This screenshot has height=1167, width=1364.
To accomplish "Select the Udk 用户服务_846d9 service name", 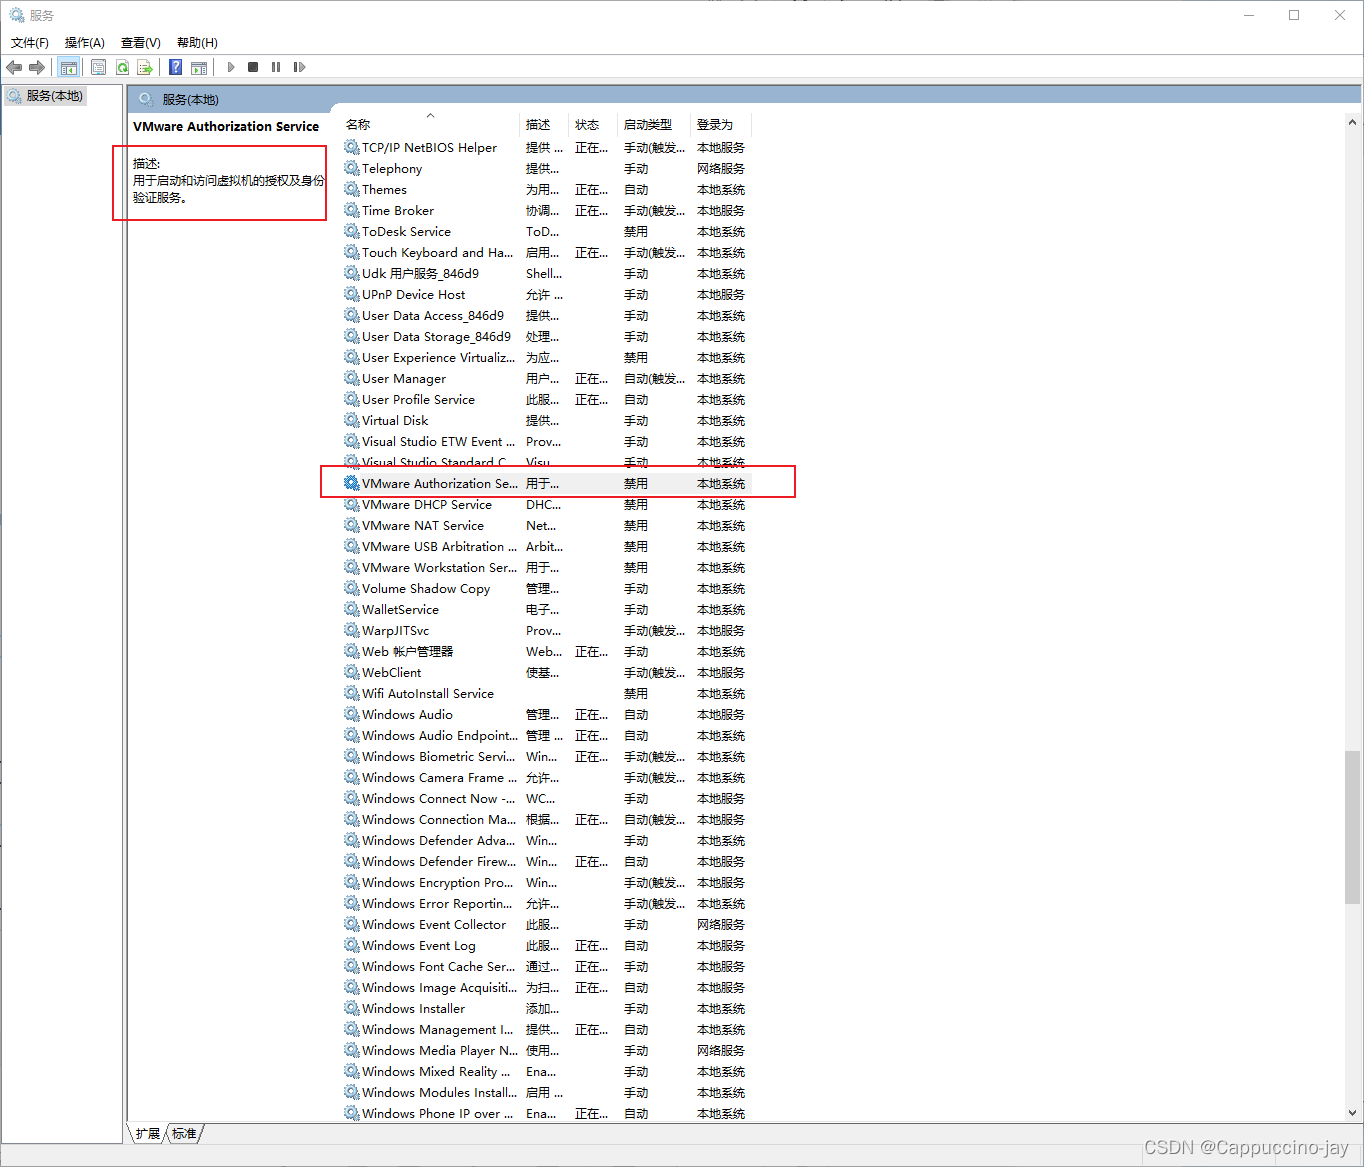I will pyautogui.click(x=420, y=273).
